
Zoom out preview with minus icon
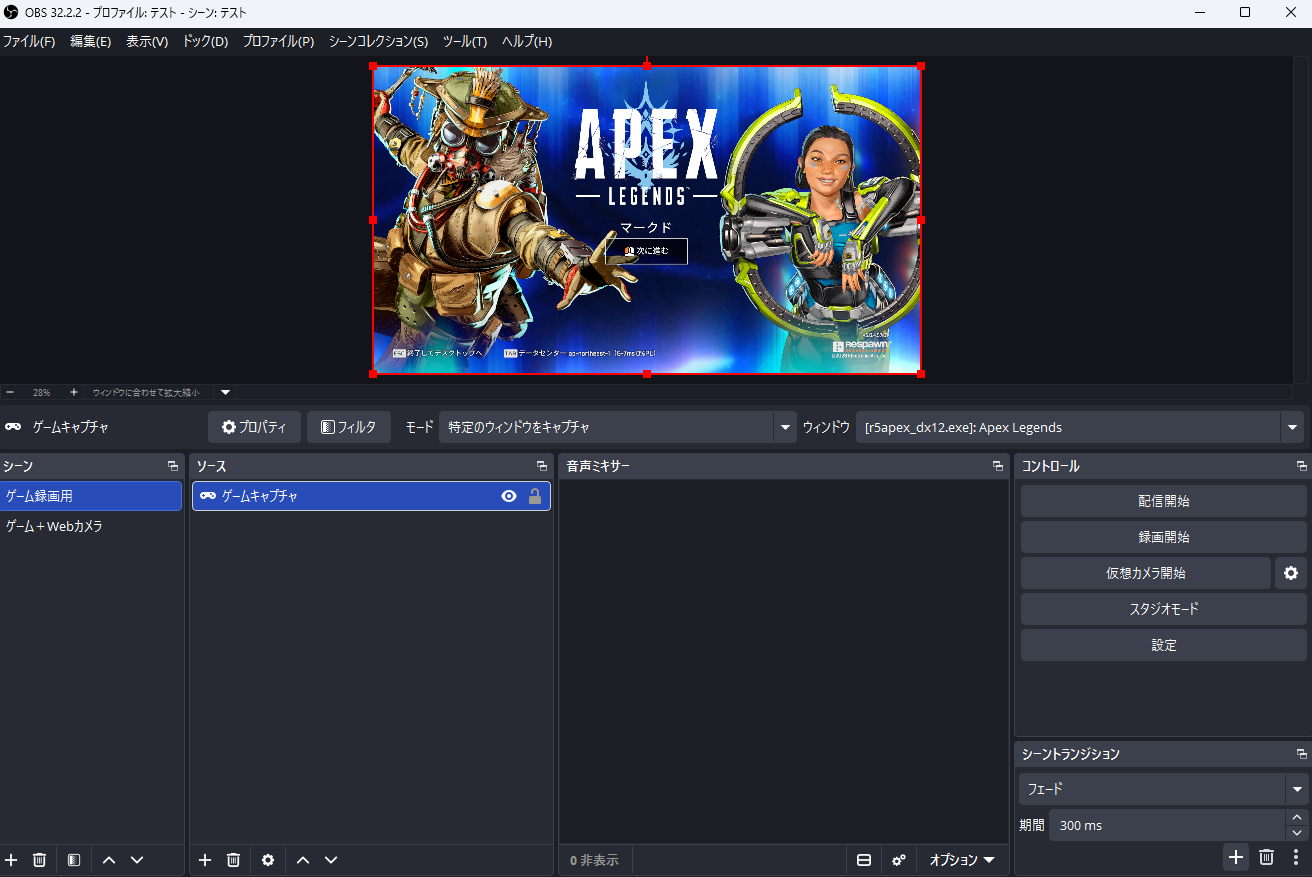[x=10, y=393]
